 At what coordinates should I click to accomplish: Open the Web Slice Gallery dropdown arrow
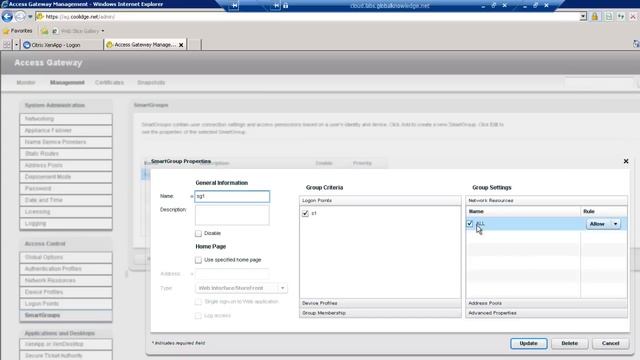[103, 31]
